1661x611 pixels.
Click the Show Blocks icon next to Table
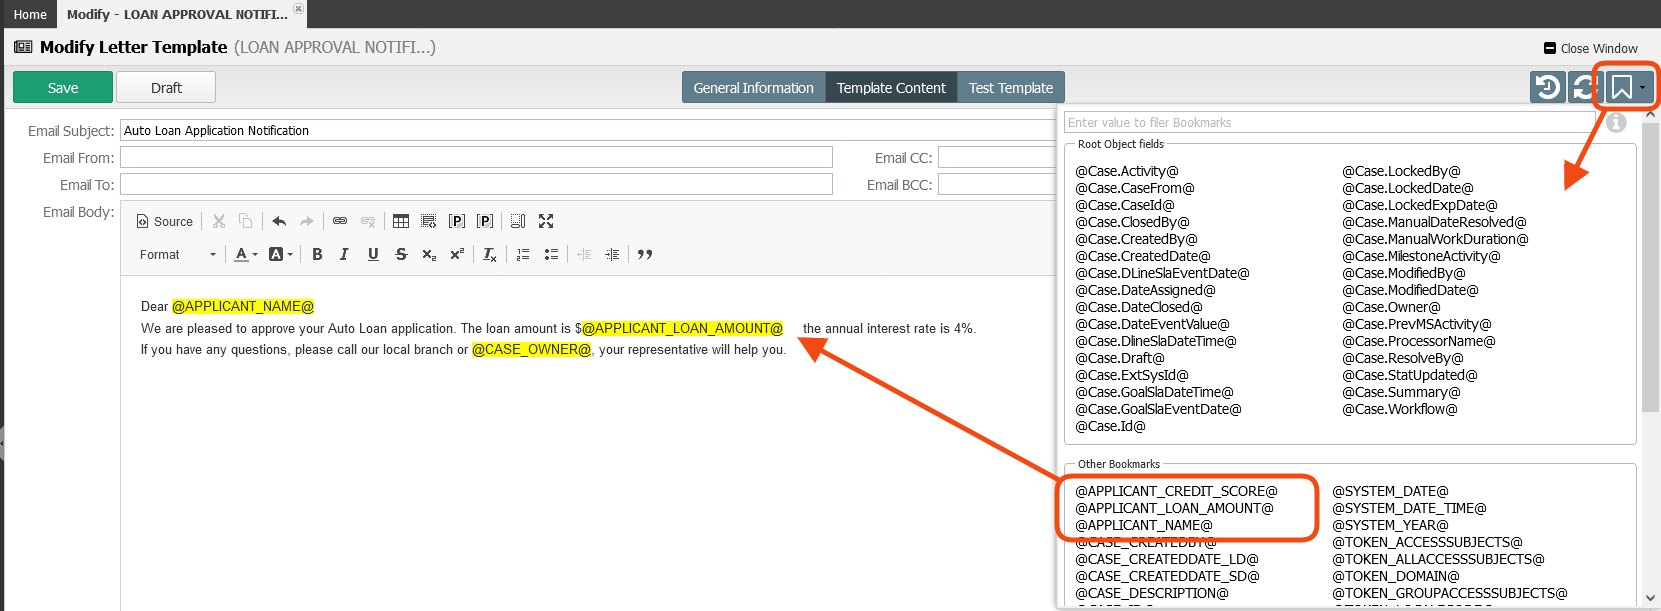429,221
